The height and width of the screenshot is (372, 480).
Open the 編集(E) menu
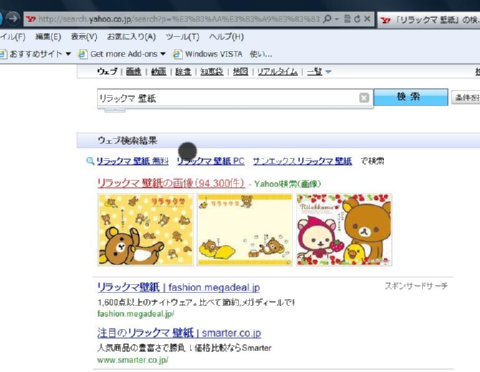(48, 37)
